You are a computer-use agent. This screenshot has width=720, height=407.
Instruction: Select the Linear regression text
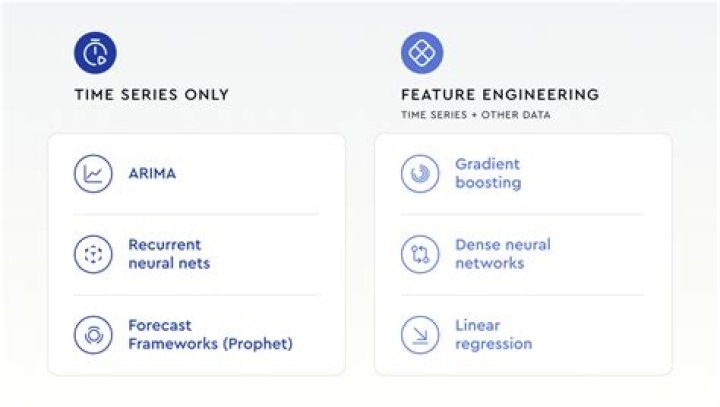493,335
